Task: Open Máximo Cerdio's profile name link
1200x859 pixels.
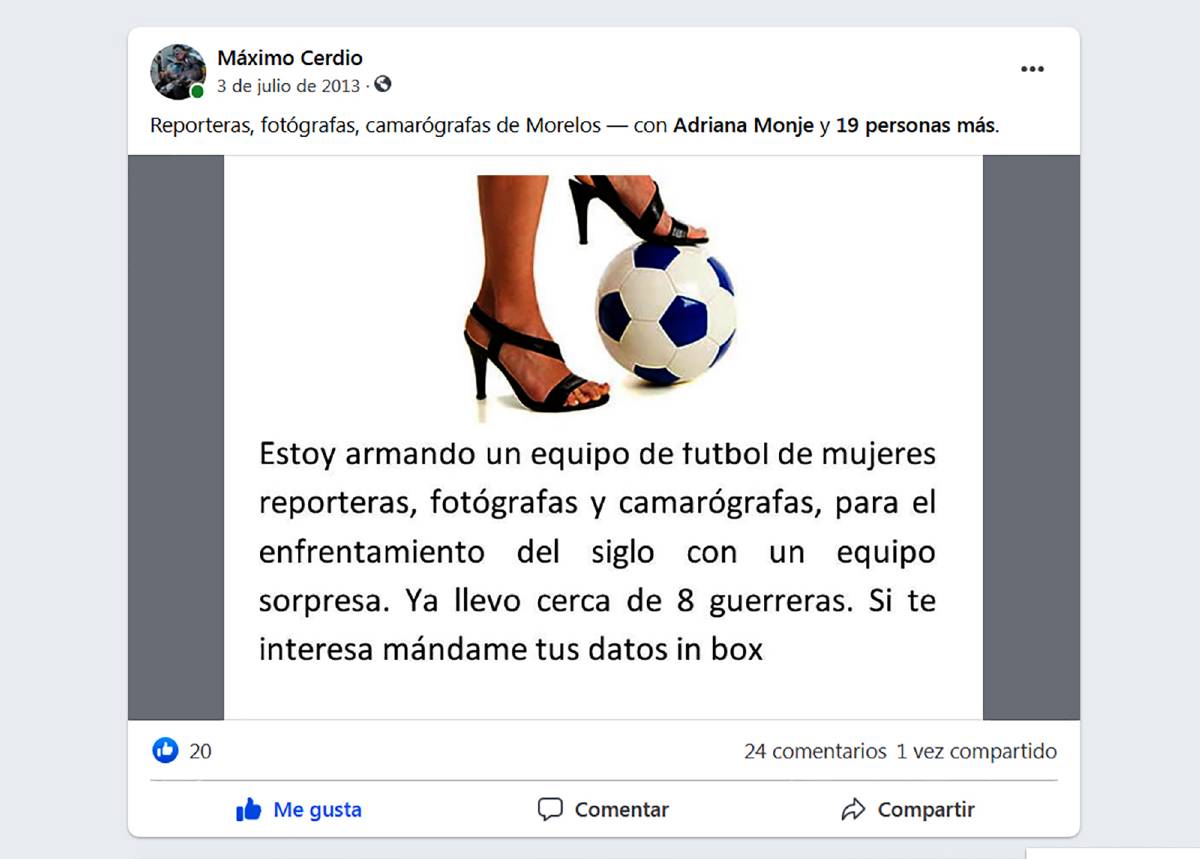Action: pyautogui.click(x=290, y=58)
